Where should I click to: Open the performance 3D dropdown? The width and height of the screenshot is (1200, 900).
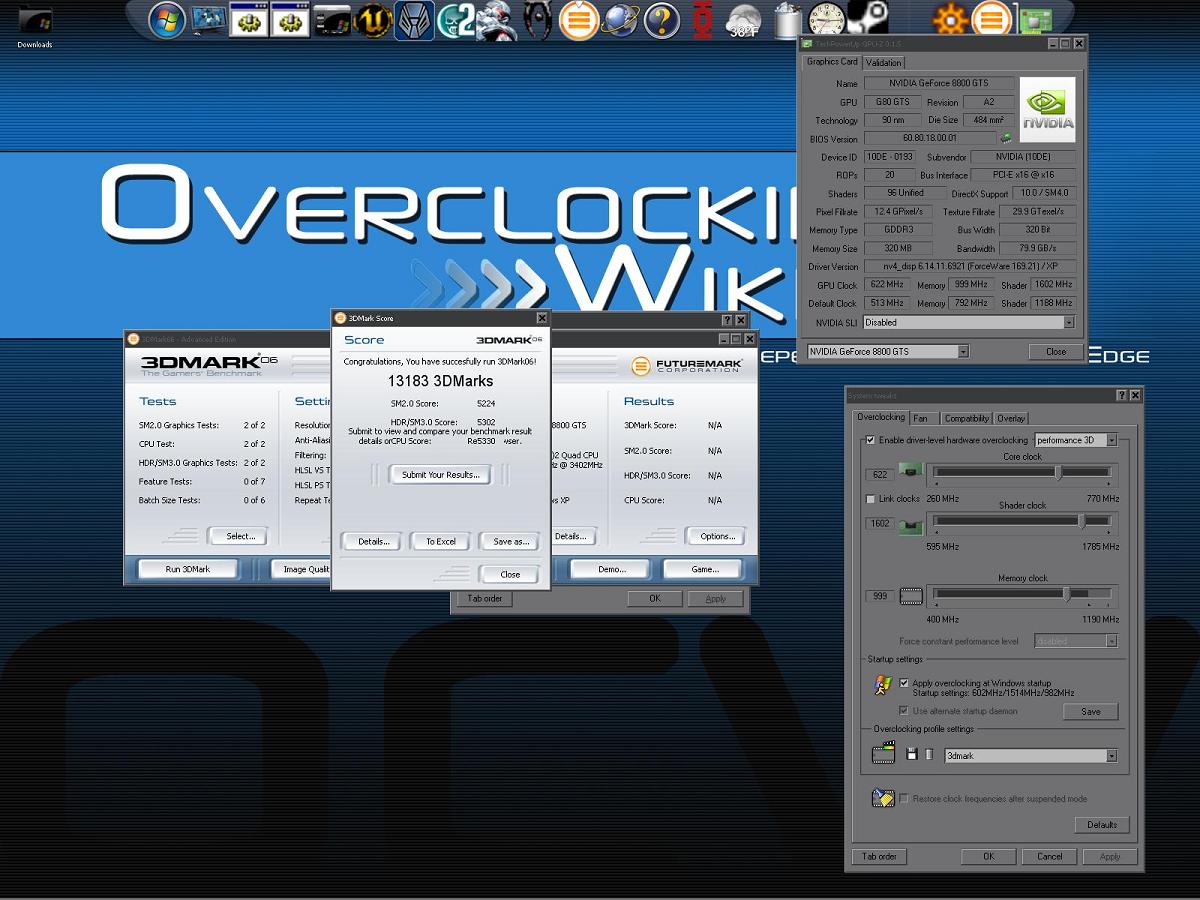[x=1075, y=440]
